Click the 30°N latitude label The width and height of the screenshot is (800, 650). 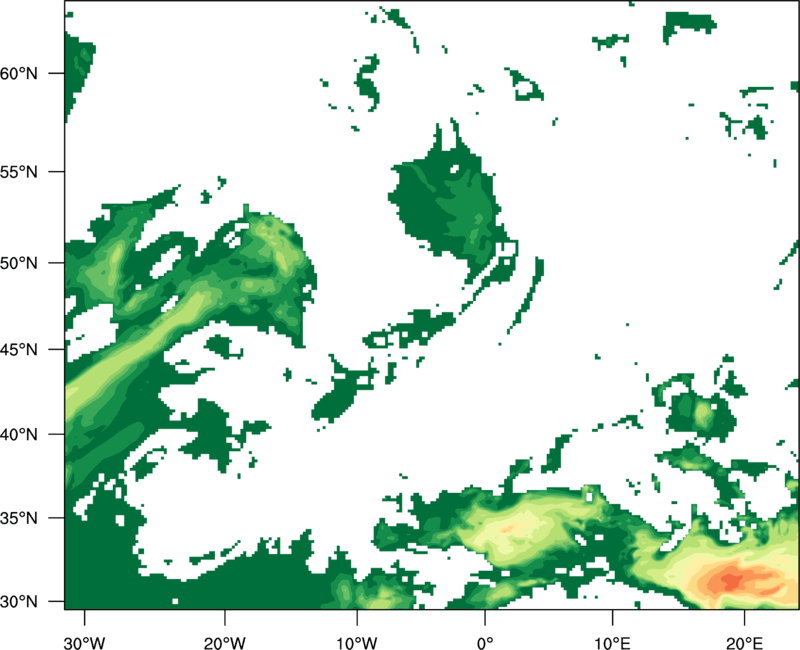coord(19,602)
